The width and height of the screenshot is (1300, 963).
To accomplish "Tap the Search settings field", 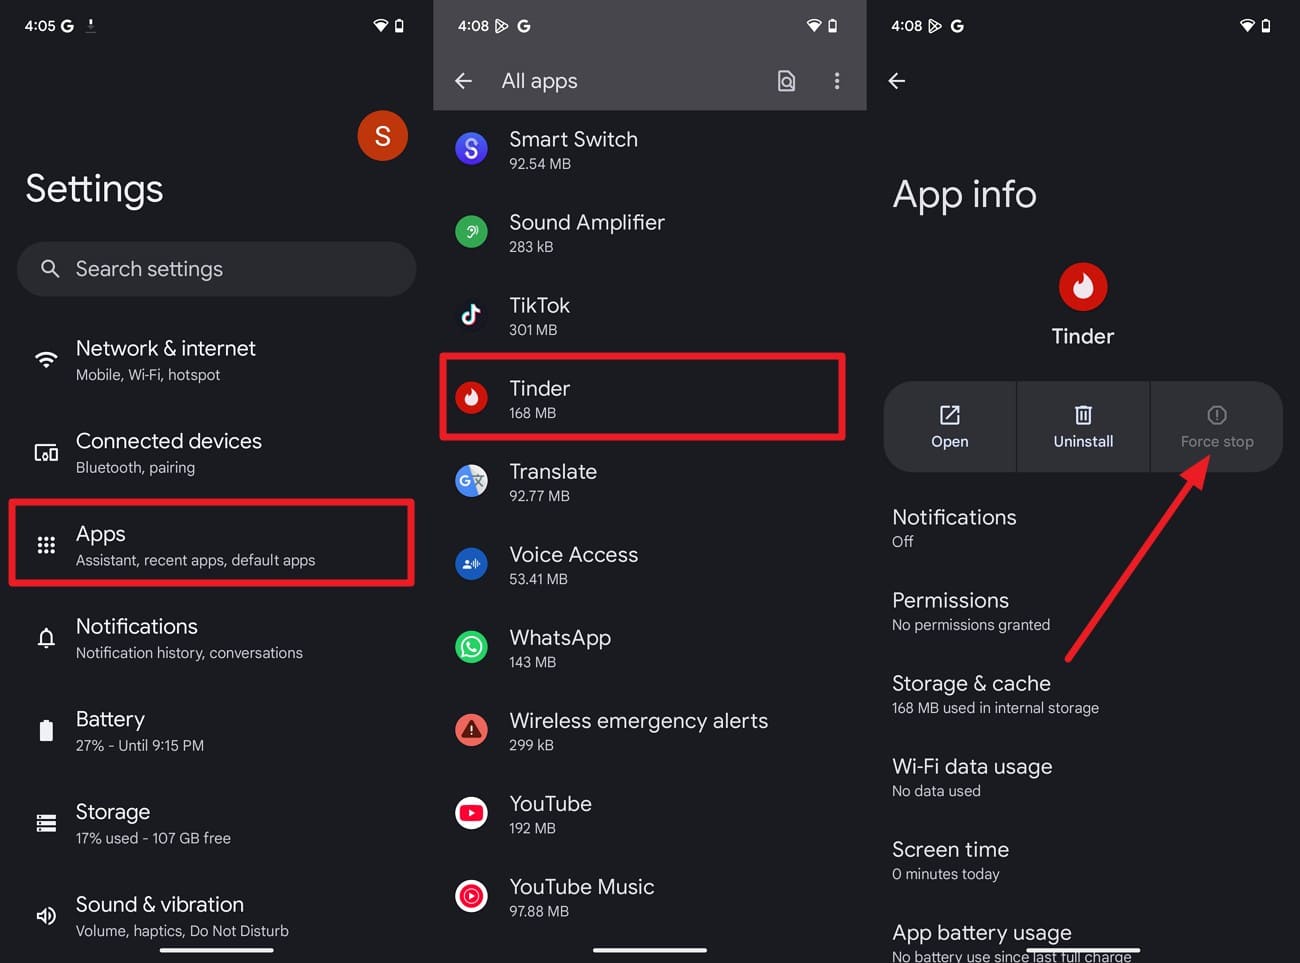I will pyautogui.click(x=216, y=269).
